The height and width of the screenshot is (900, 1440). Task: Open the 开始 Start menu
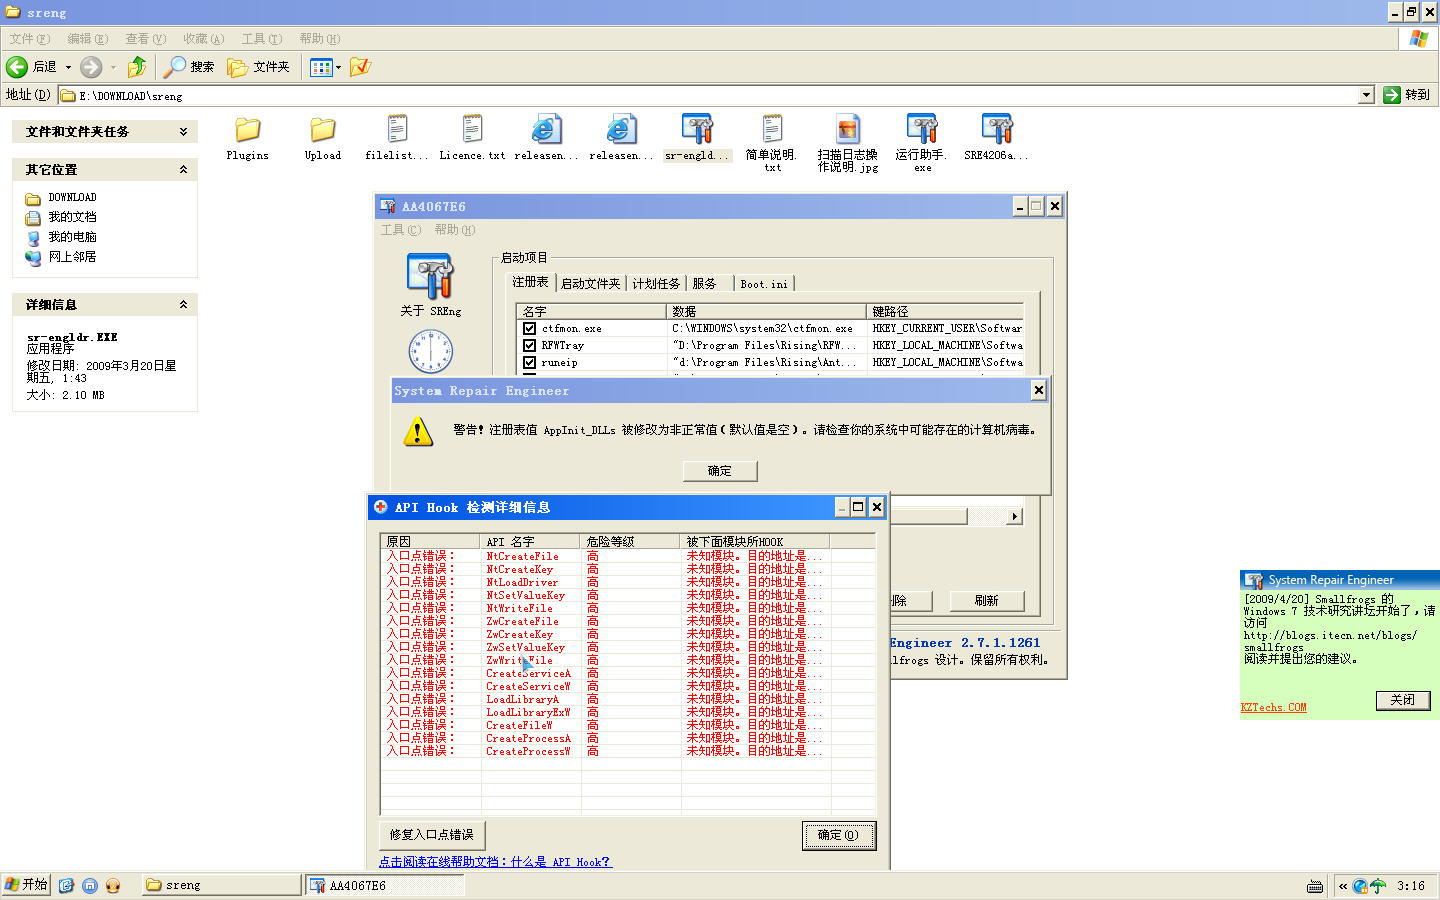pyautogui.click(x=26, y=885)
